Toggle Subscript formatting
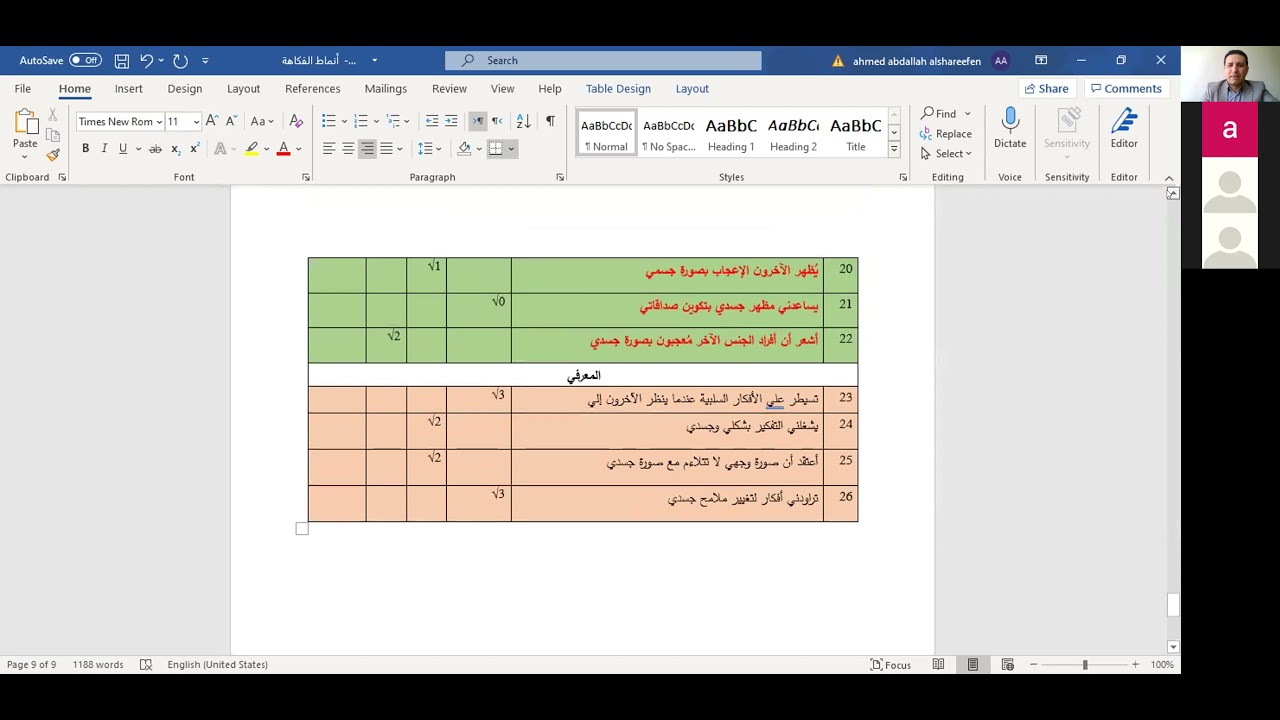Screen dimensions: 1280x720 pyautogui.click(x=175, y=149)
